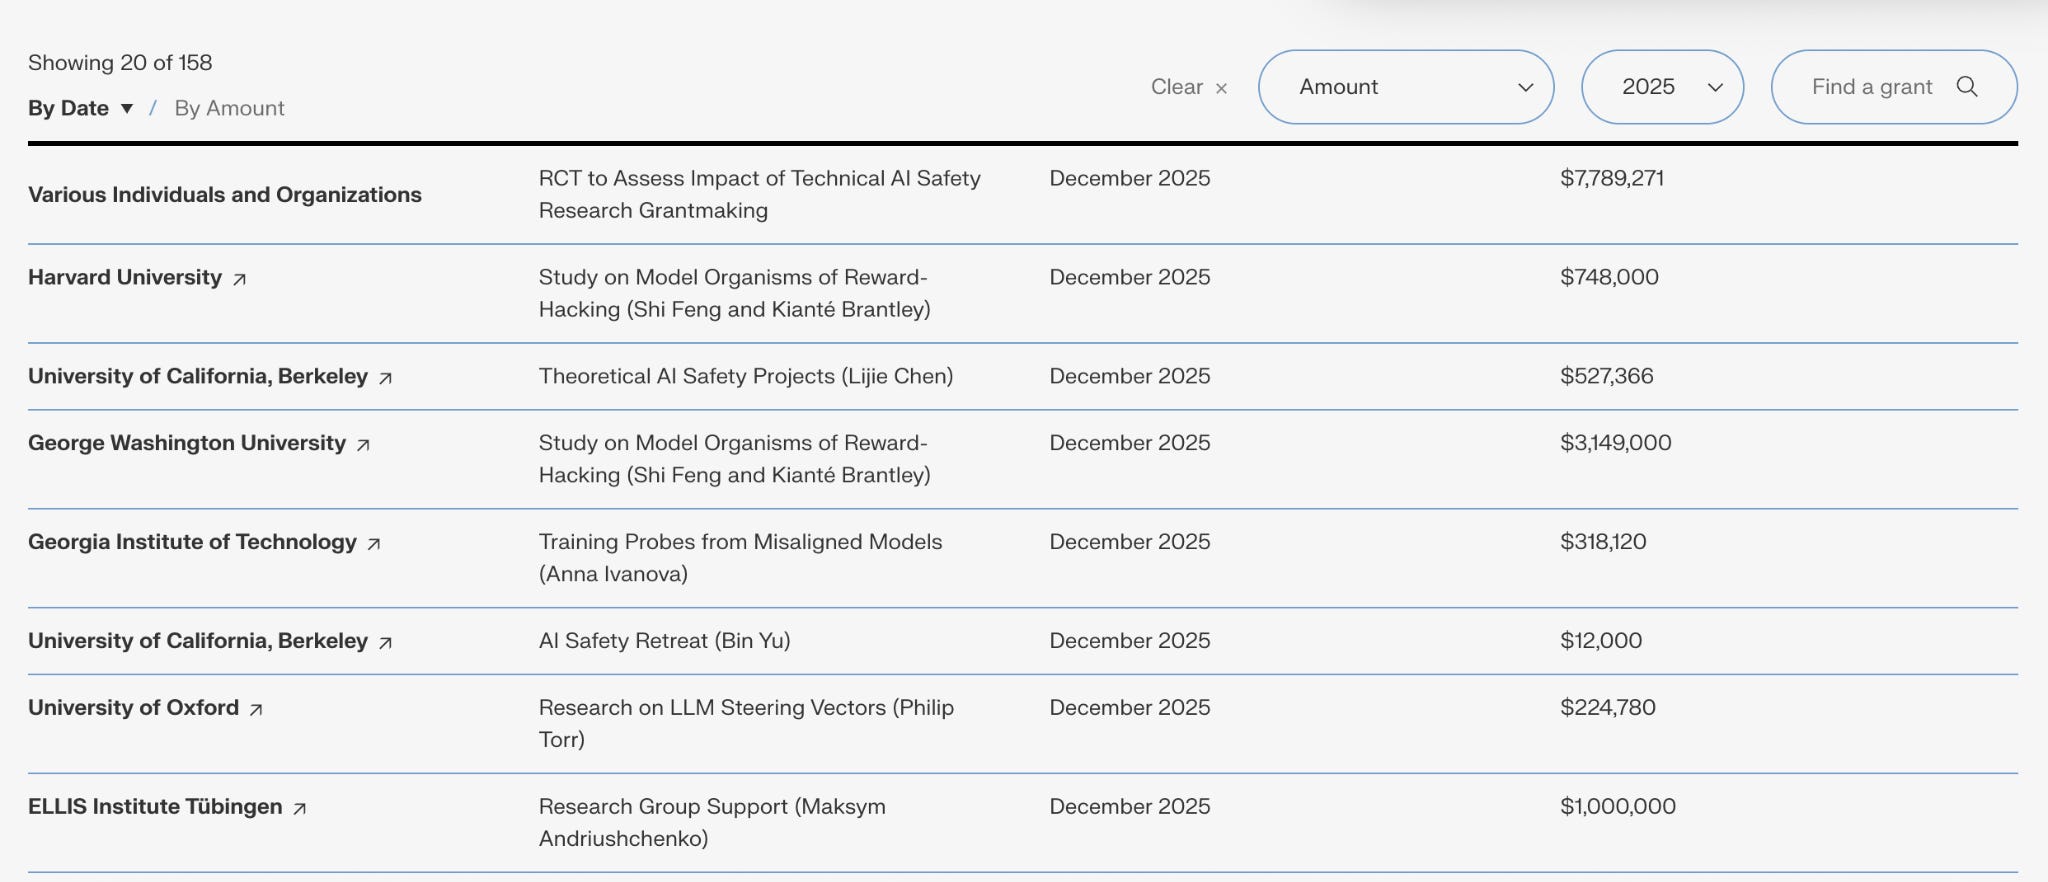Click the x icon next to Clear

point(1221,88)
